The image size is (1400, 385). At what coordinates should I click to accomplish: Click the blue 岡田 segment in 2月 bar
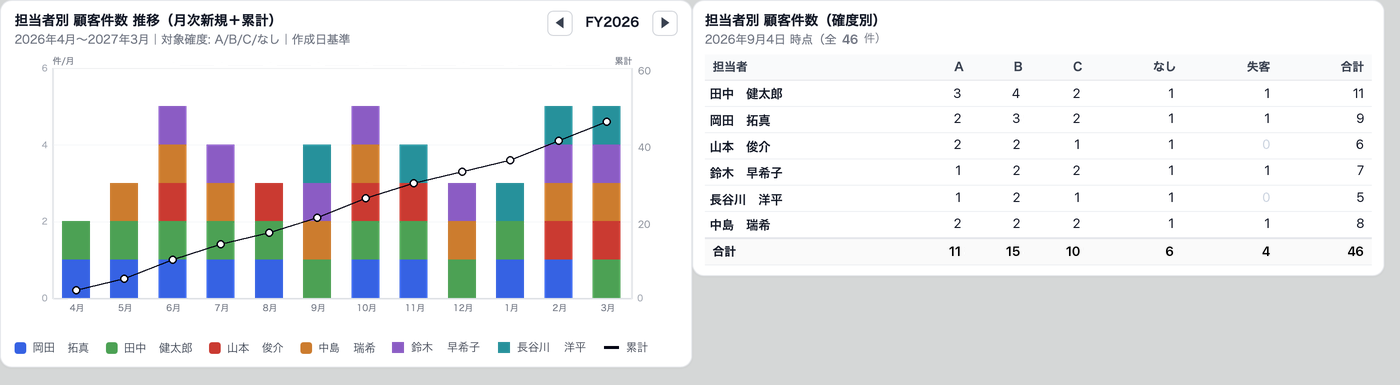(558, 279)
